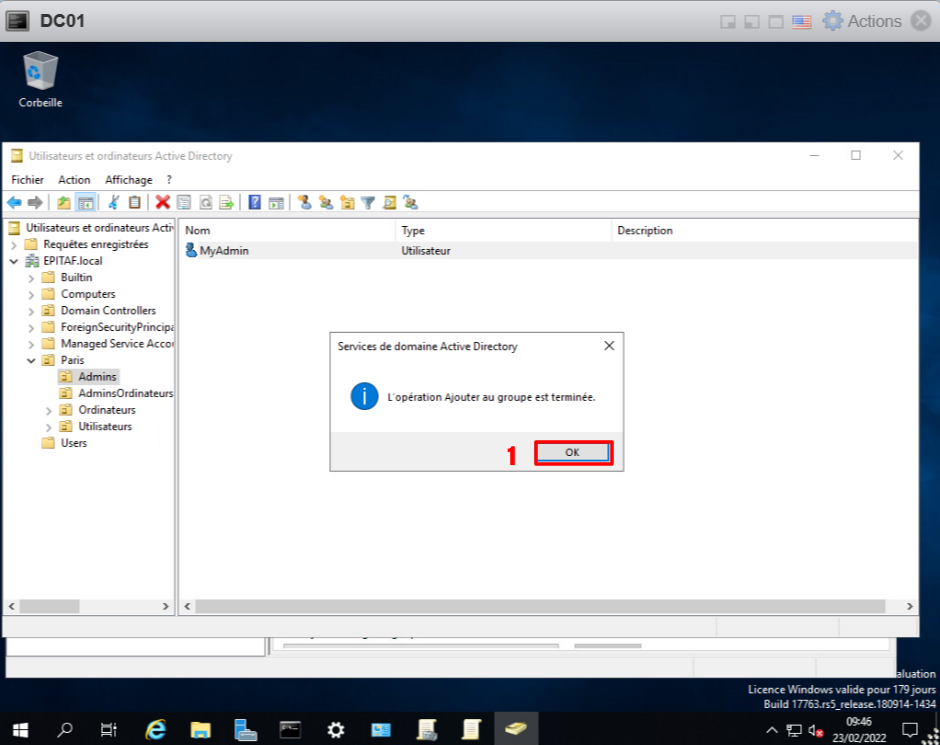This screenshot has height=745, width=940.
Task: Collapse the Paris organizational unit
Action: [x=31, y=360]
